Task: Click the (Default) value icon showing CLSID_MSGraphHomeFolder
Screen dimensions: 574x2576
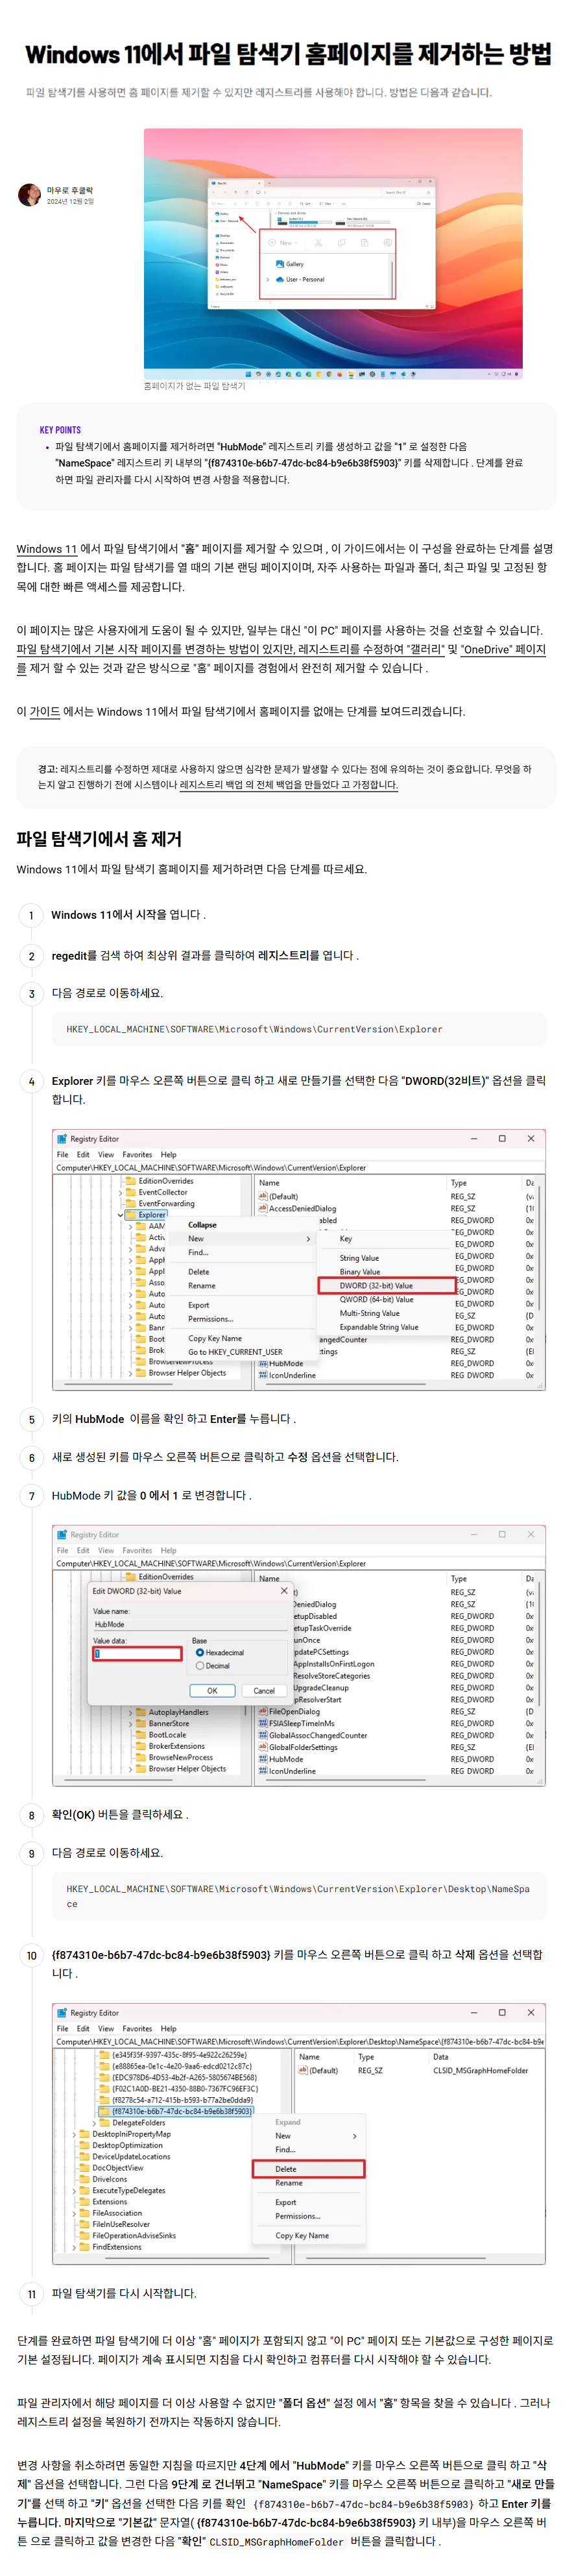Action: pos(304,2070)
